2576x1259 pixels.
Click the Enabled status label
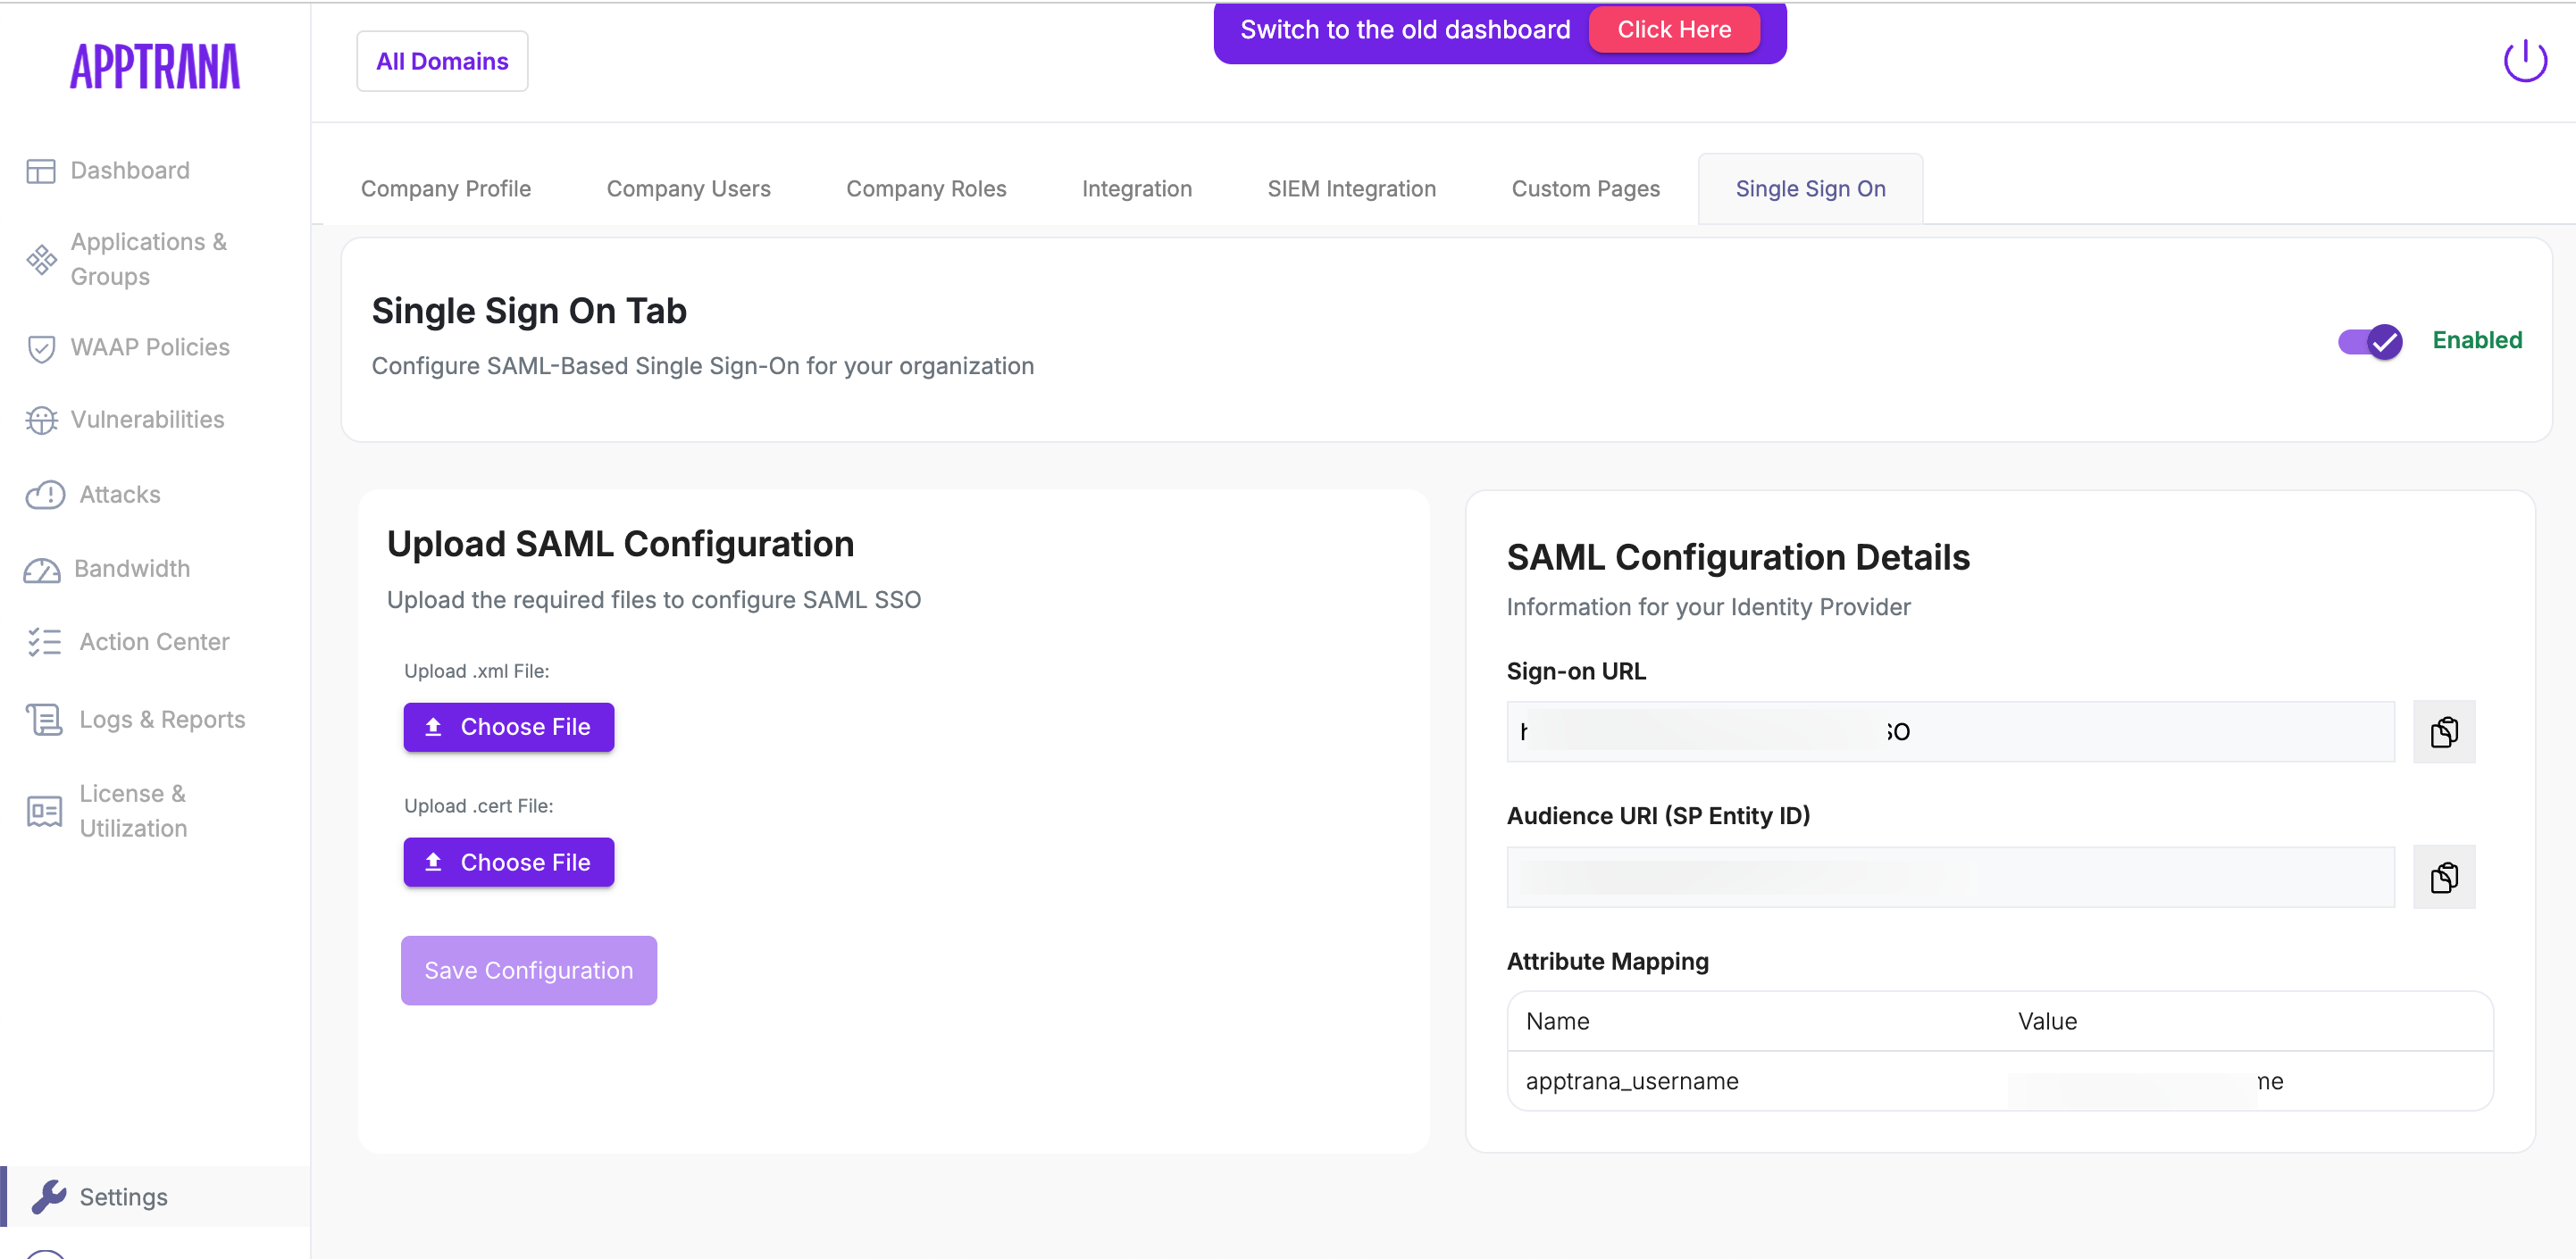click(x=2476, y=341)
